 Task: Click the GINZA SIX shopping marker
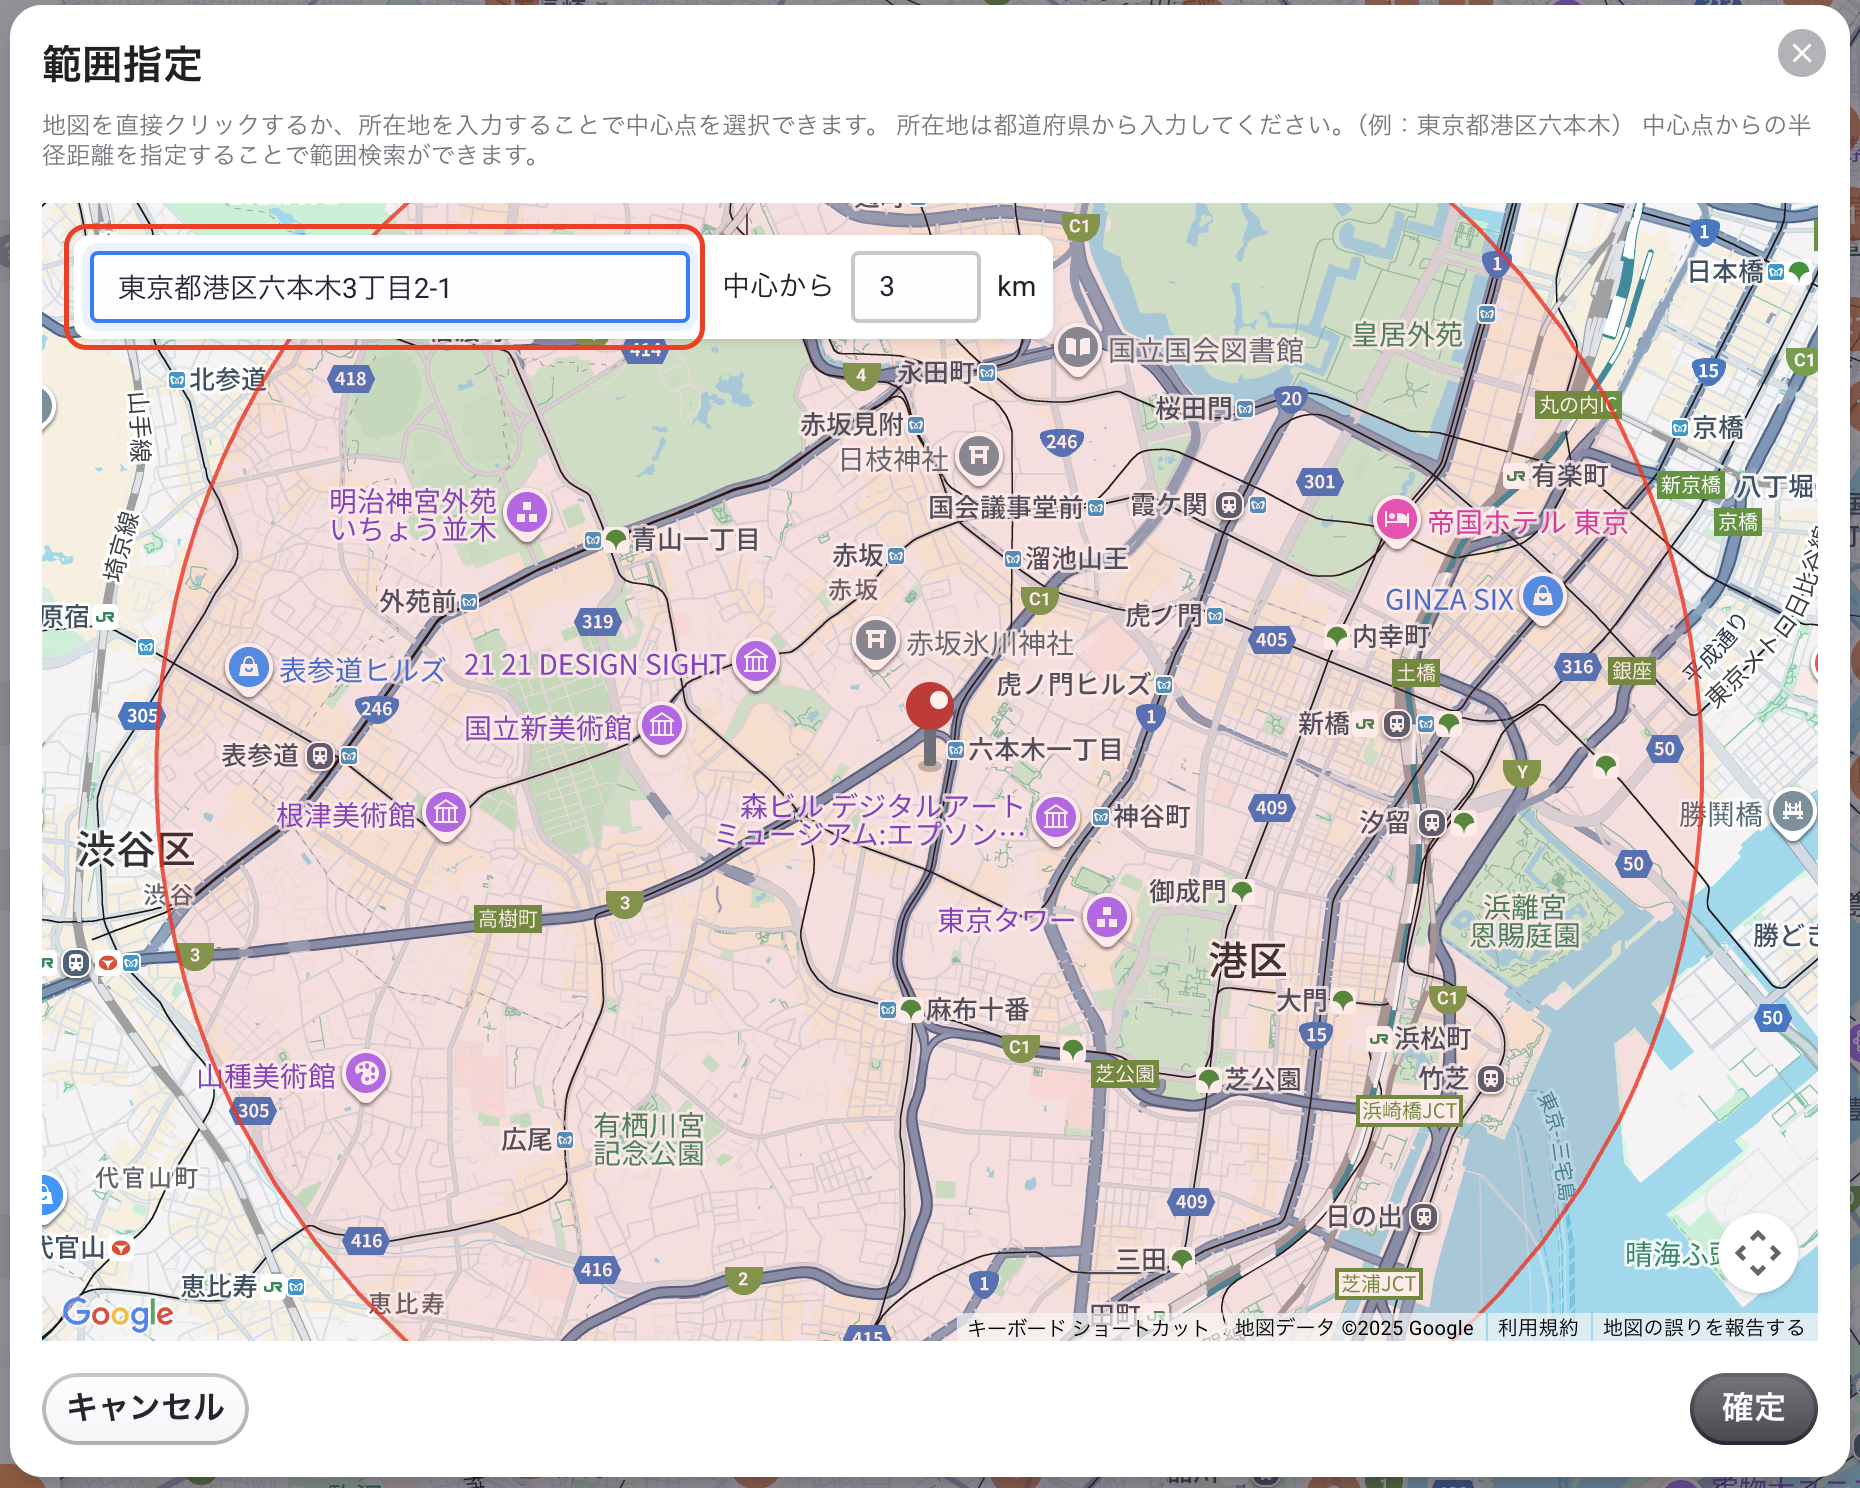click(1543, 598)
